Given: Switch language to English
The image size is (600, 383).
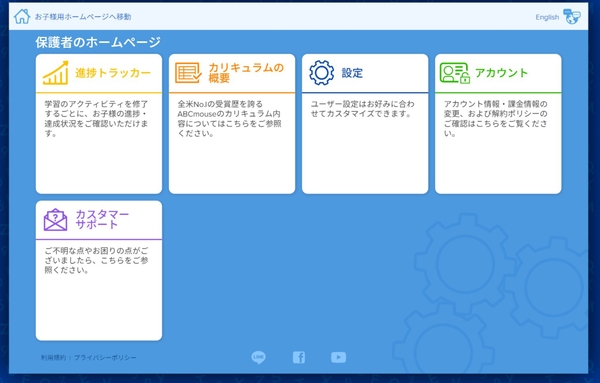Looking at the screenshot, I should click(547, 17).
